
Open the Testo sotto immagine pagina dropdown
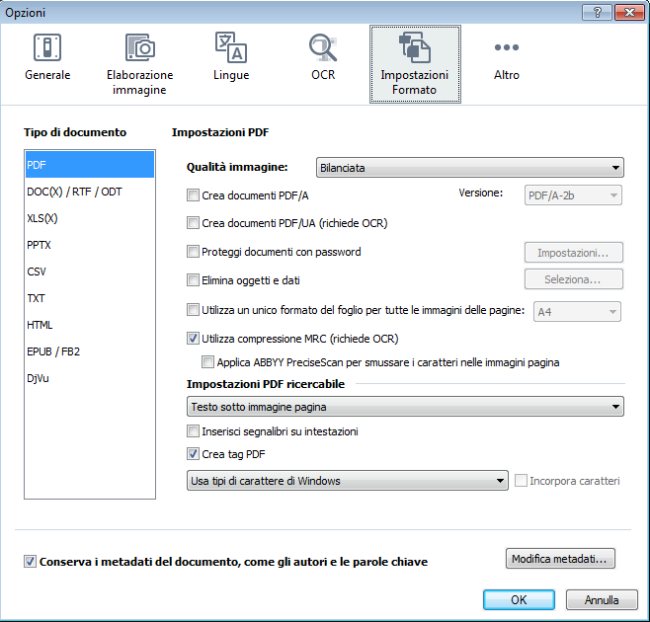pos(405,407)
